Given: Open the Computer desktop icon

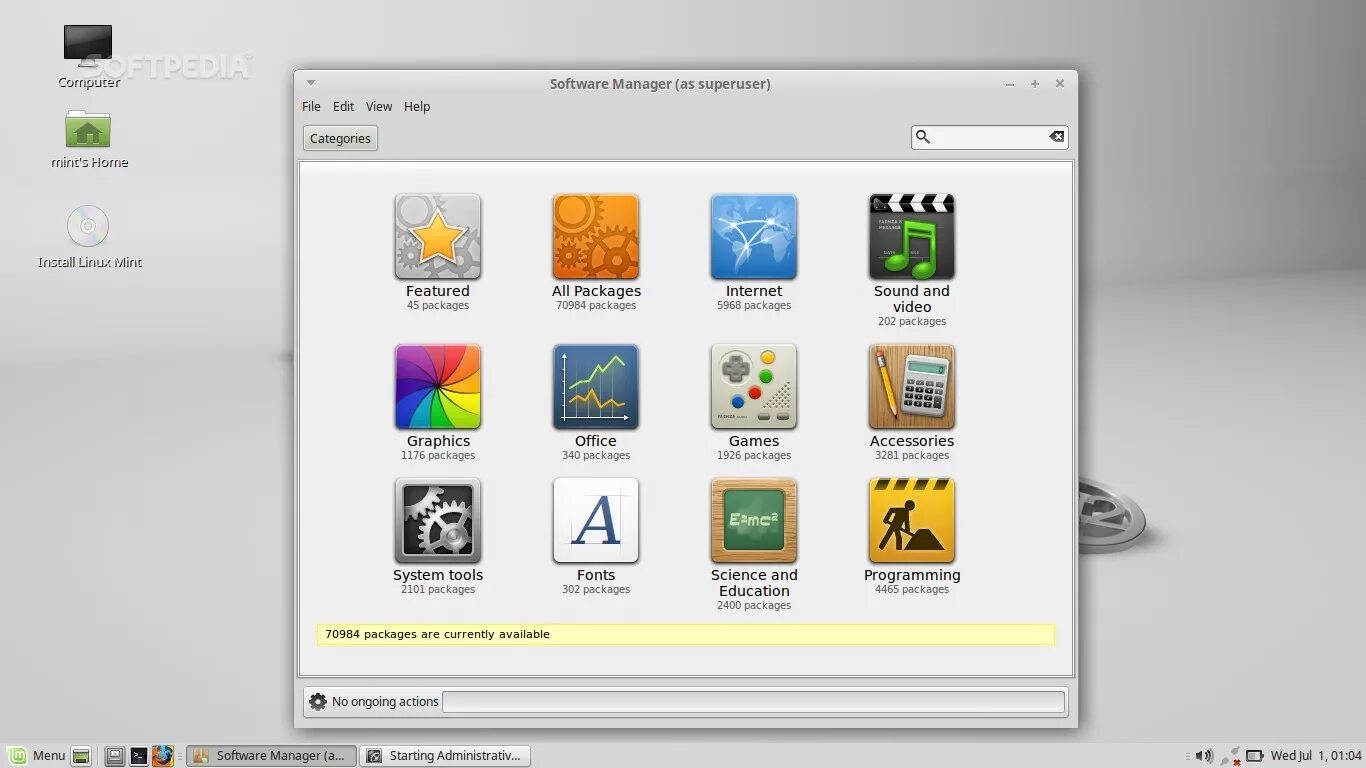Looking at the screenshot, I should pyautogui.click(x=88, y=47).
